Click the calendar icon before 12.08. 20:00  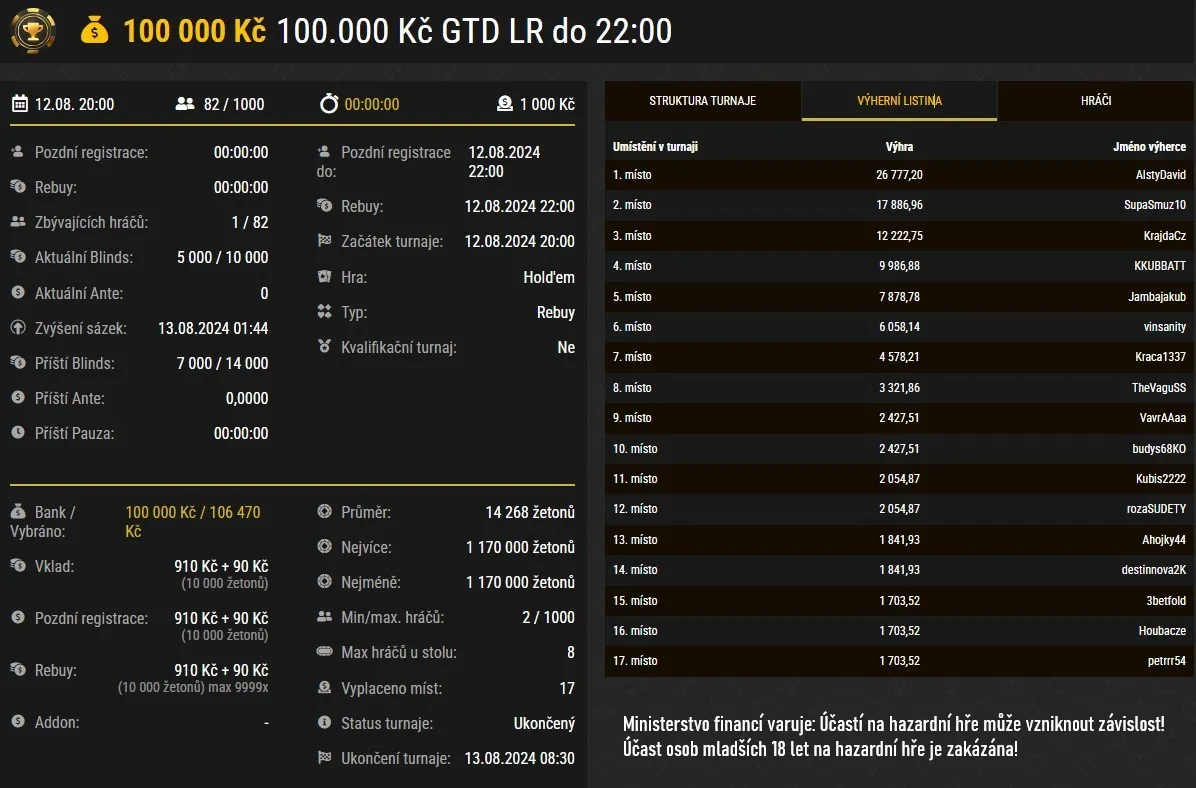pyautogui.click(x=21, y=103)
